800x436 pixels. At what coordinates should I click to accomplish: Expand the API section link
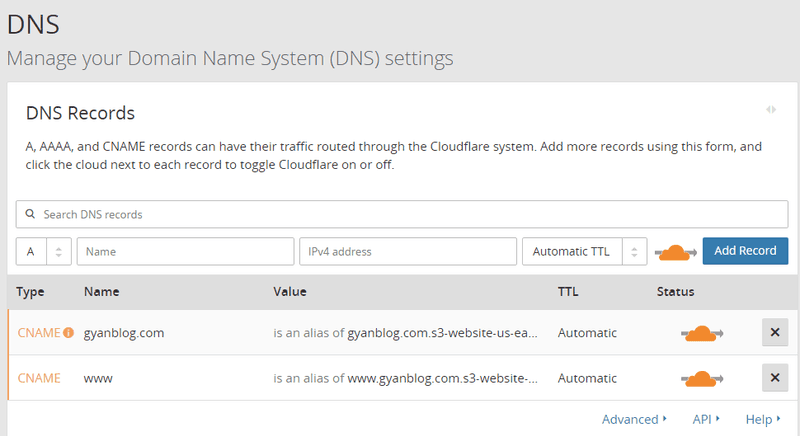click(x=706, y=419)
